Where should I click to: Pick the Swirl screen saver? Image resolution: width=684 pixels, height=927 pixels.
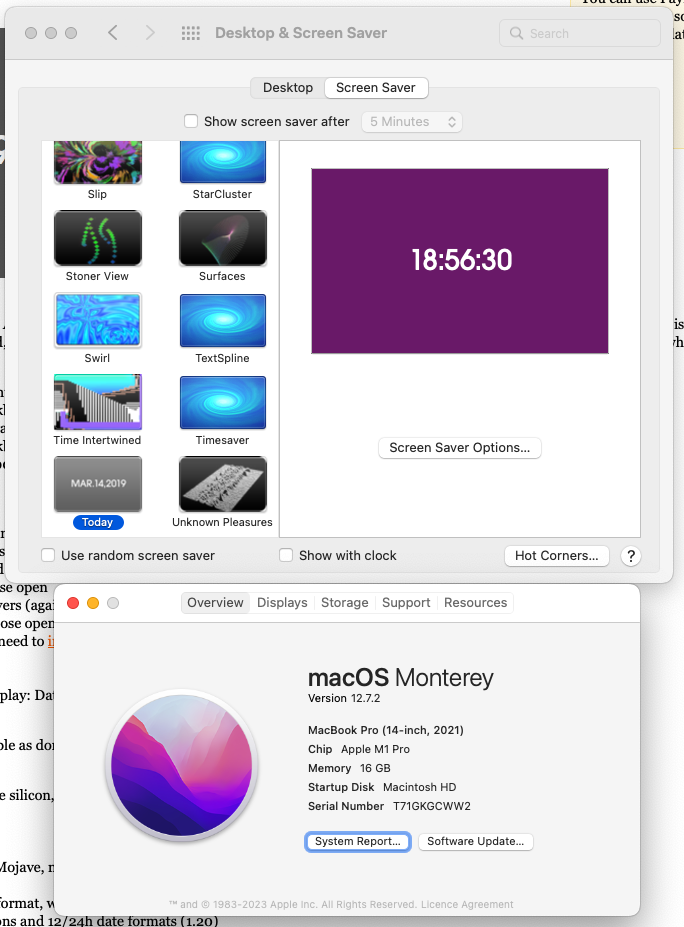98,320
